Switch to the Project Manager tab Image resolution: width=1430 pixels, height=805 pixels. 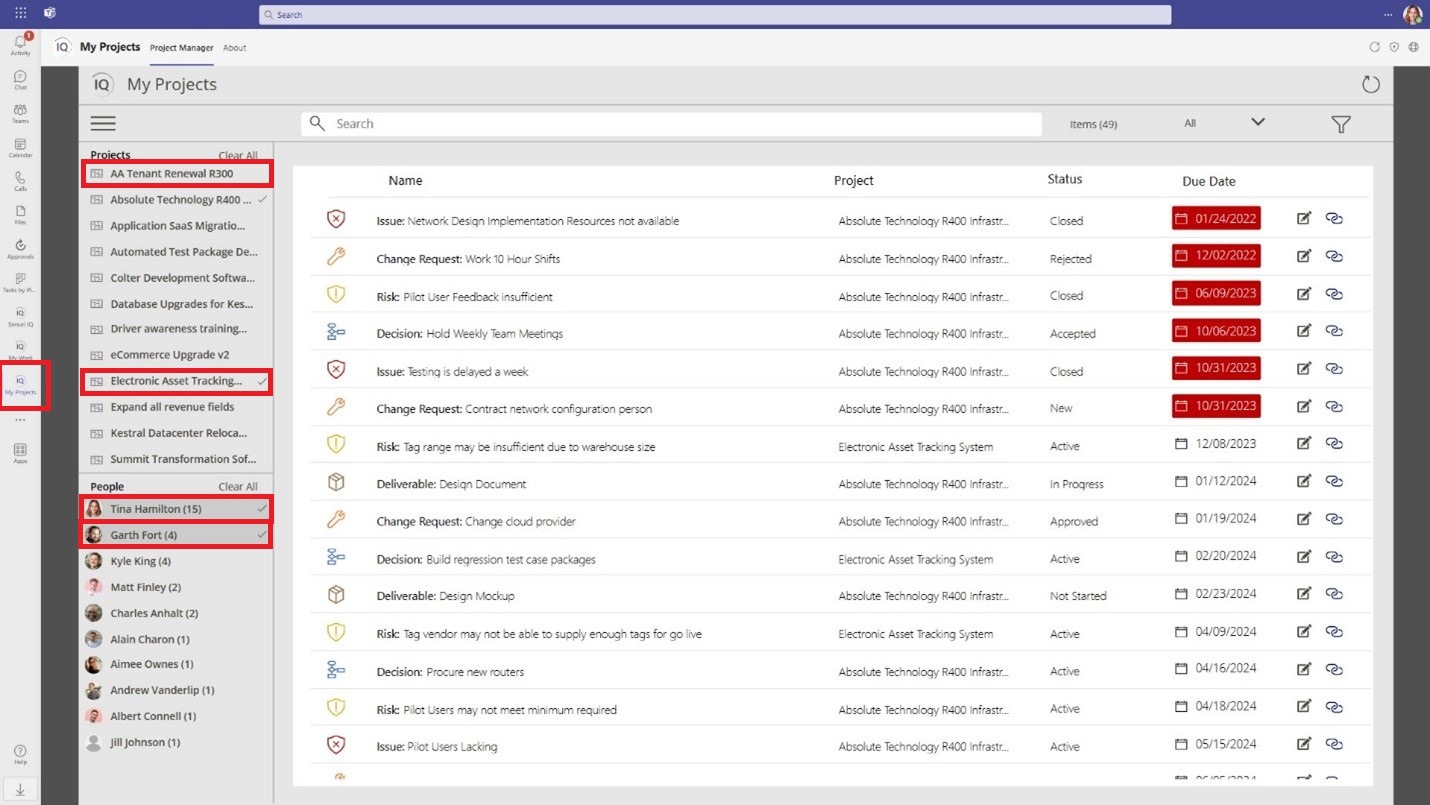181,48
